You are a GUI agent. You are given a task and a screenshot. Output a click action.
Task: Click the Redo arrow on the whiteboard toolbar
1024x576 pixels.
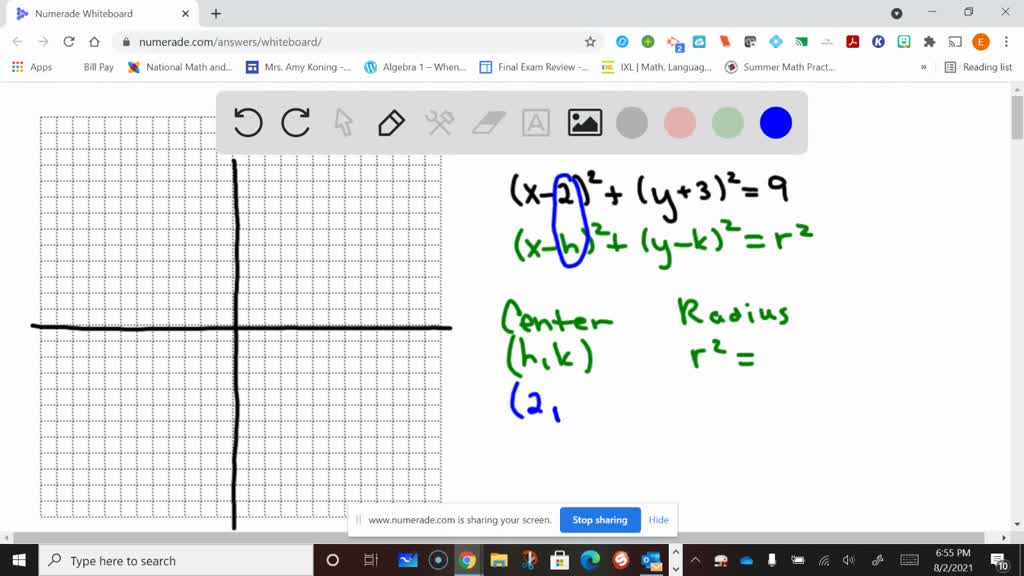point(295,122)
